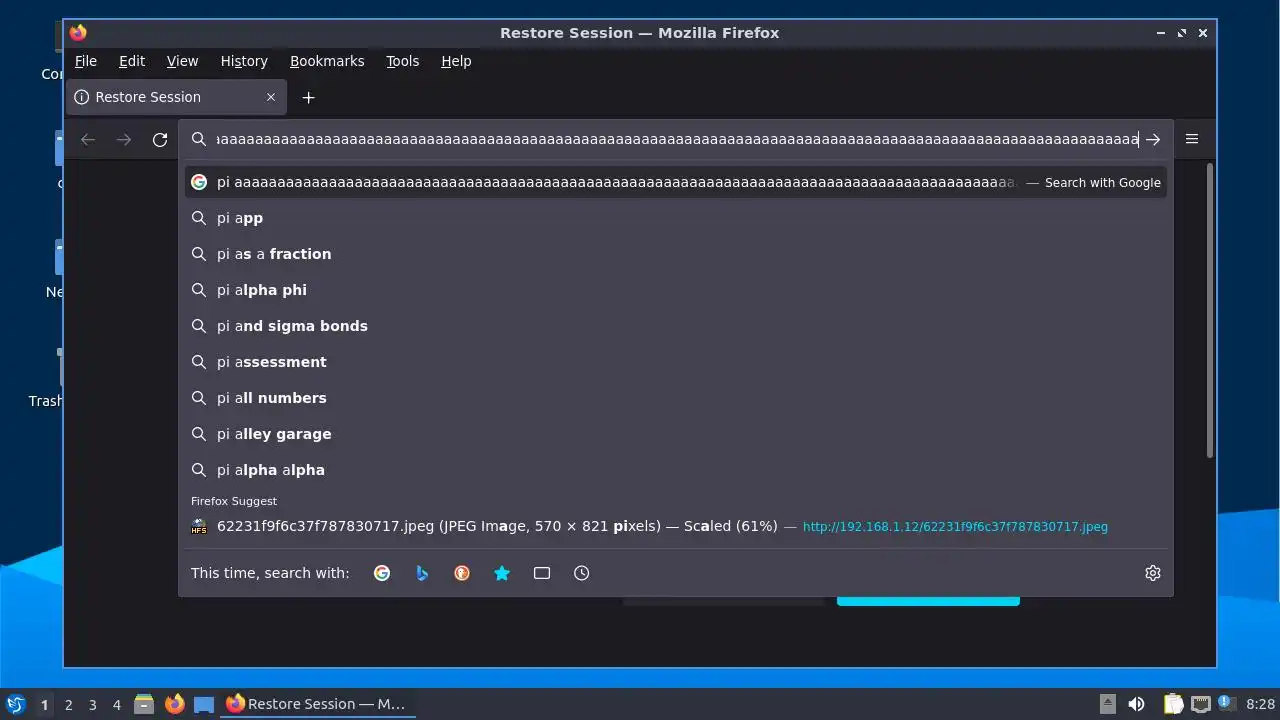Open the View menu

pyautogui.click(x=182, y=61)
